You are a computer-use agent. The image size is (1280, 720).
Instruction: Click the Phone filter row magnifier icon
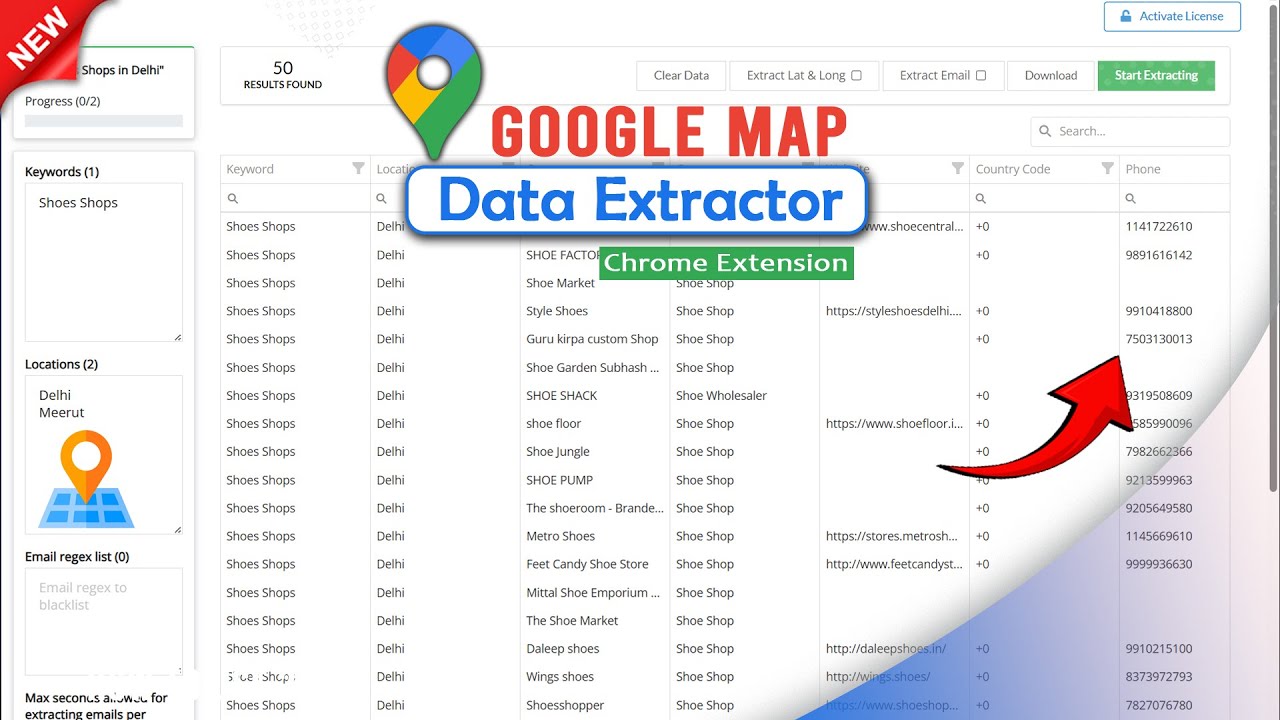click(x=1131, y=199)
